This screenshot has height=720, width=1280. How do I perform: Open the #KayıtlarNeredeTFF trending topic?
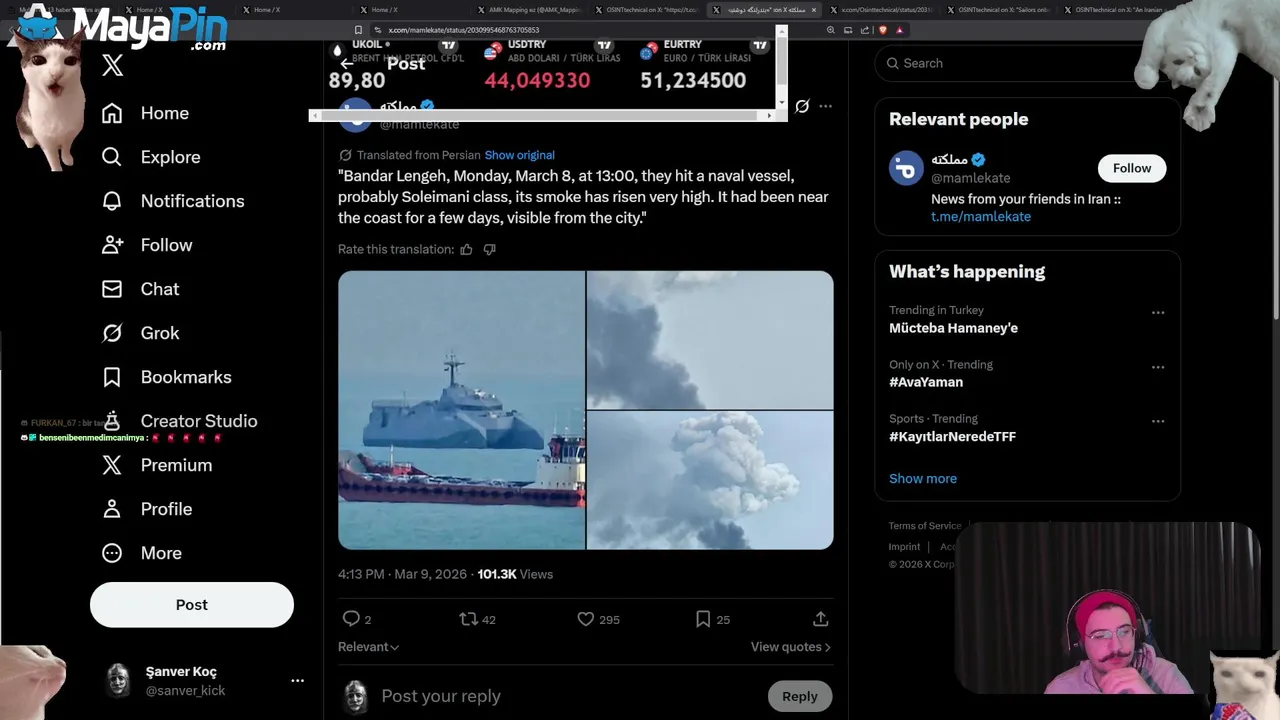click(952, 436)
